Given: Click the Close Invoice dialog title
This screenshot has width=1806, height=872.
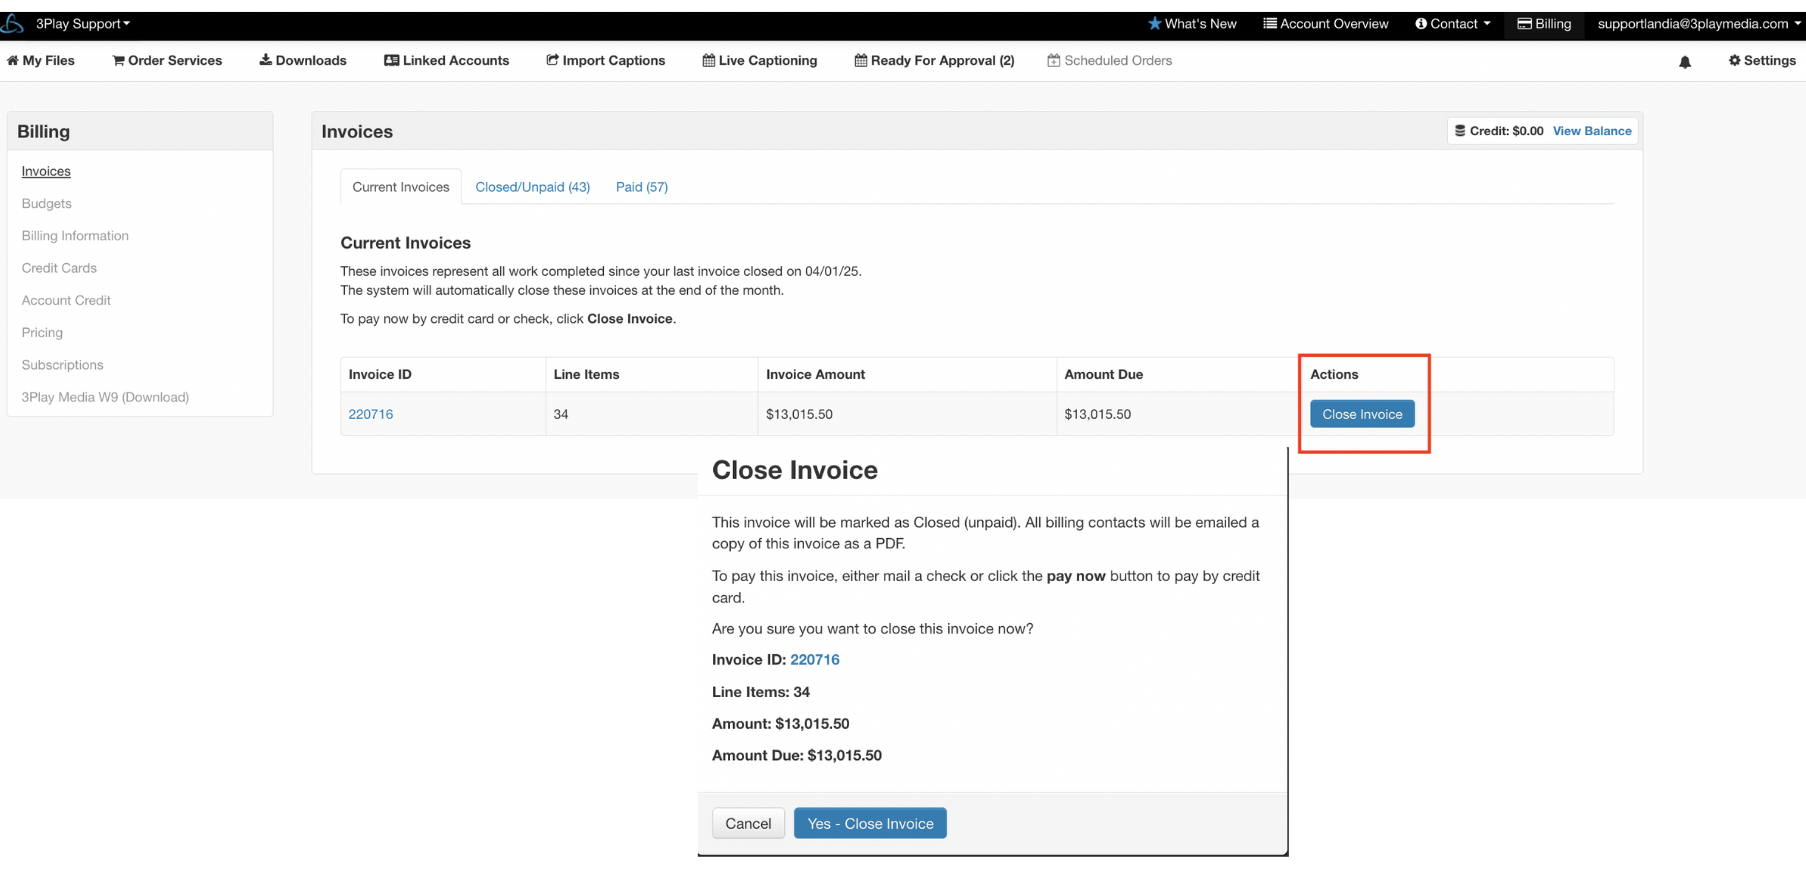Looking at the screenshot, I should point(795,470).
